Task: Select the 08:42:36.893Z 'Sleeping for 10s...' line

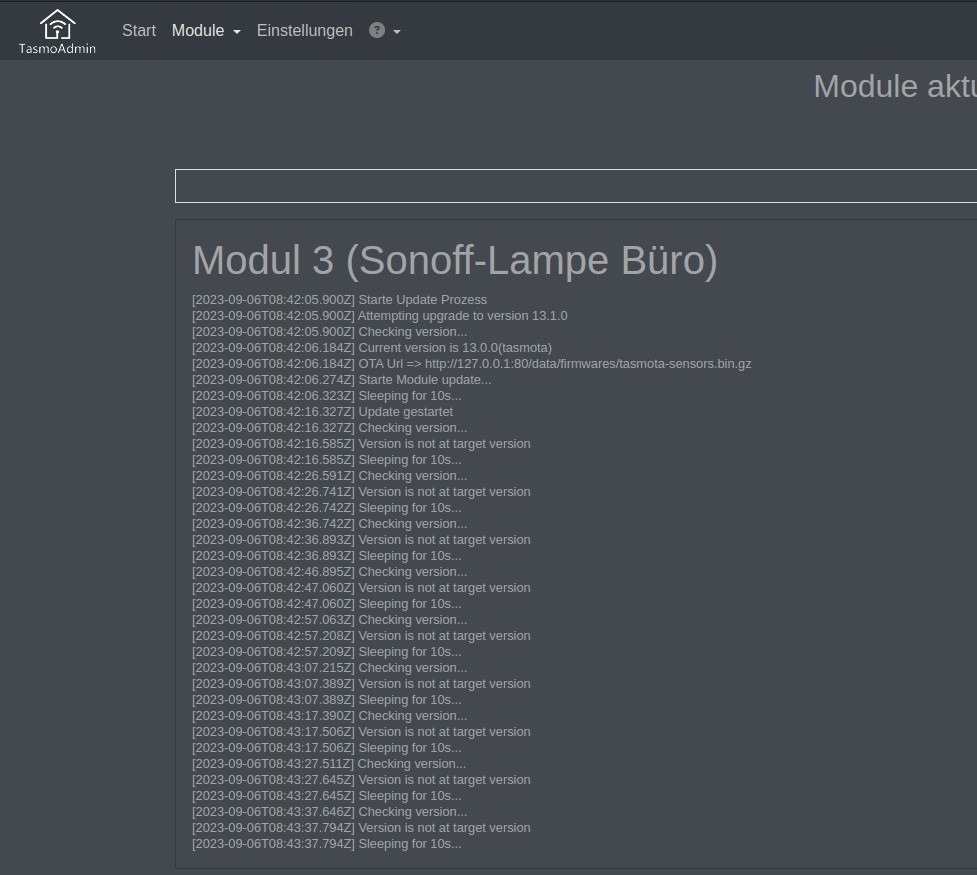Action: pyautogui.click(x=326, y=556)
